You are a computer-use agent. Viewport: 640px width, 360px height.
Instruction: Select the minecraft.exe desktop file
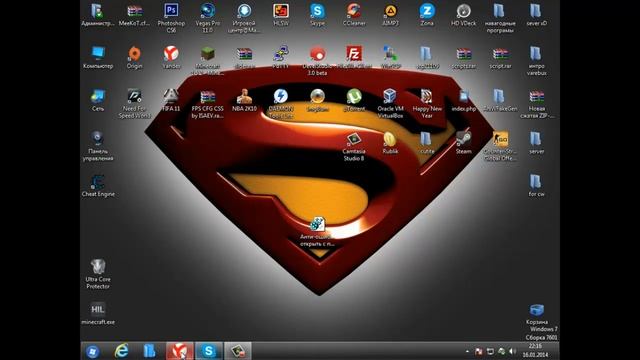coord(98,310)
